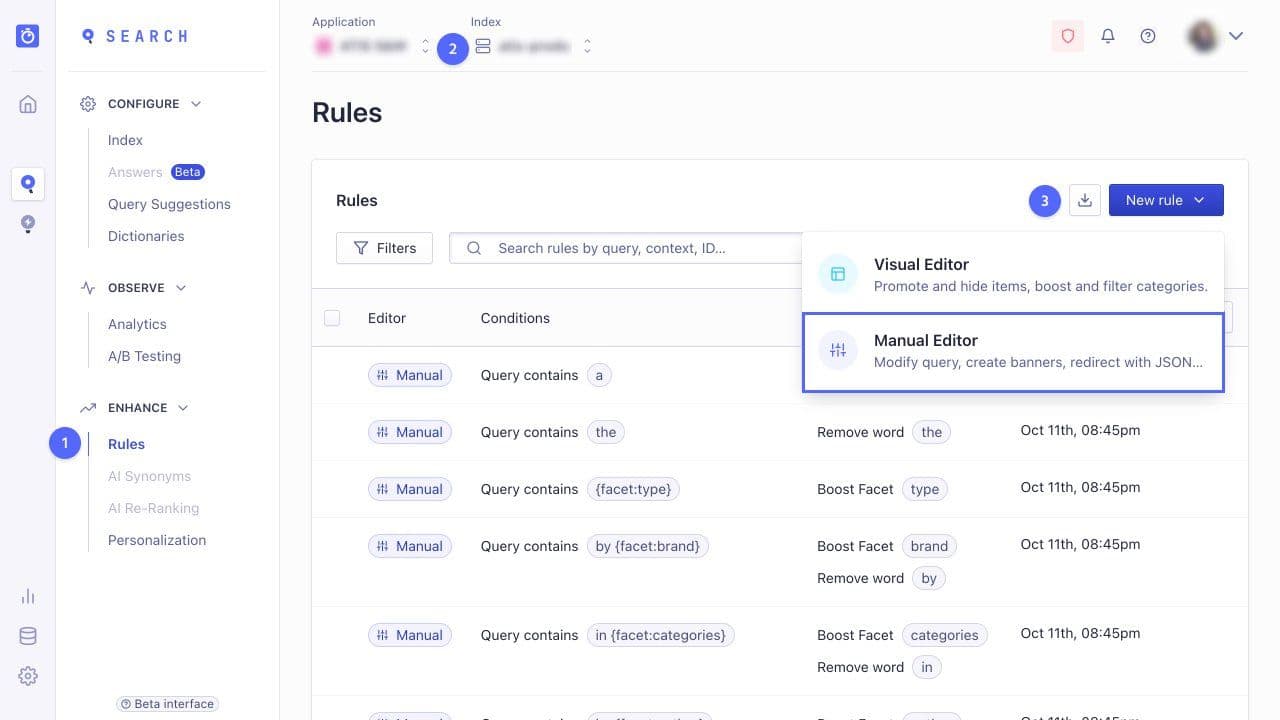Open Dictionaries in the sidebar
Viewport: 1280px width, 720px height.
(x=146, y=236)
